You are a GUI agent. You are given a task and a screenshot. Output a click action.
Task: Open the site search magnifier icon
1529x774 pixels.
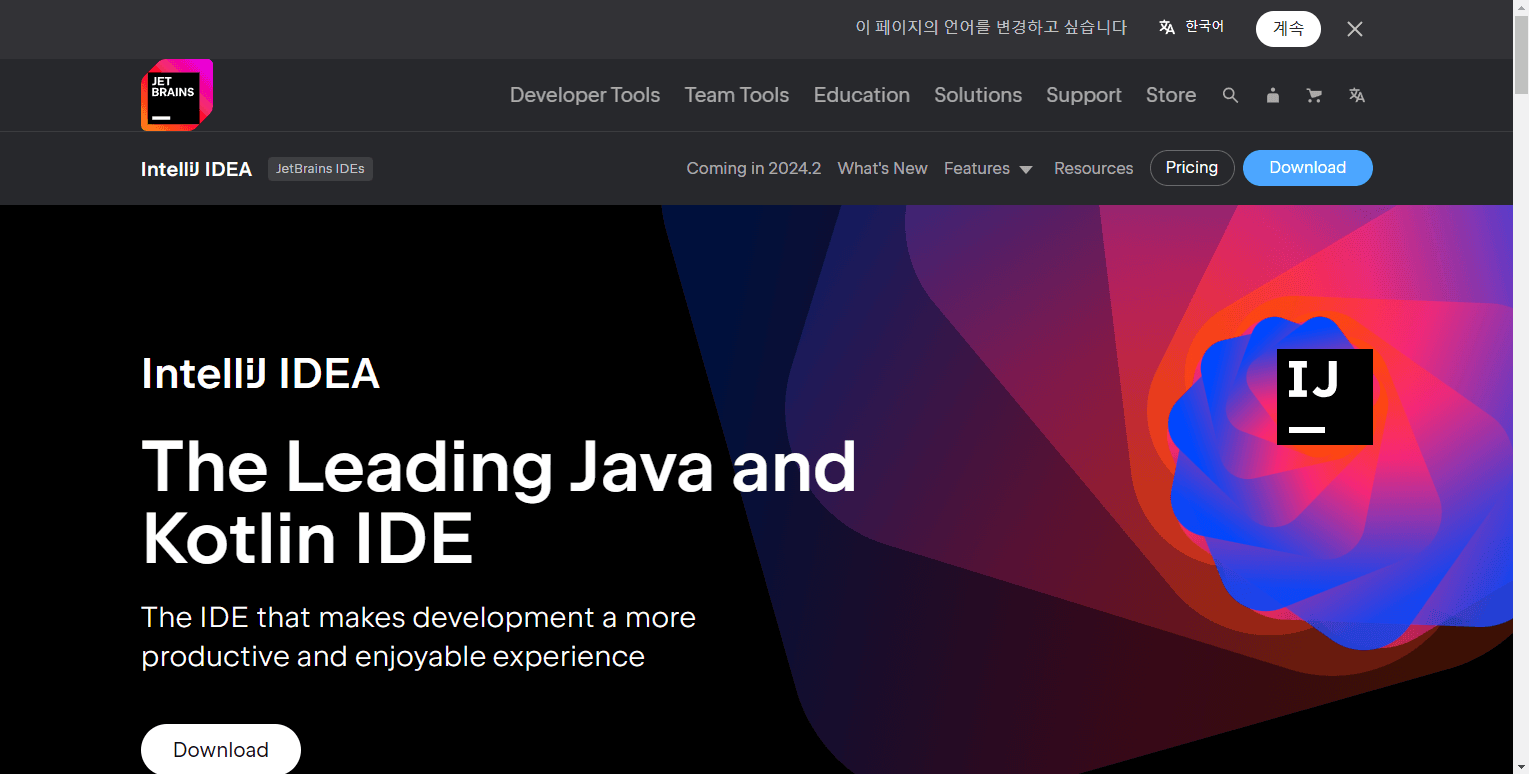(1230, 95)
